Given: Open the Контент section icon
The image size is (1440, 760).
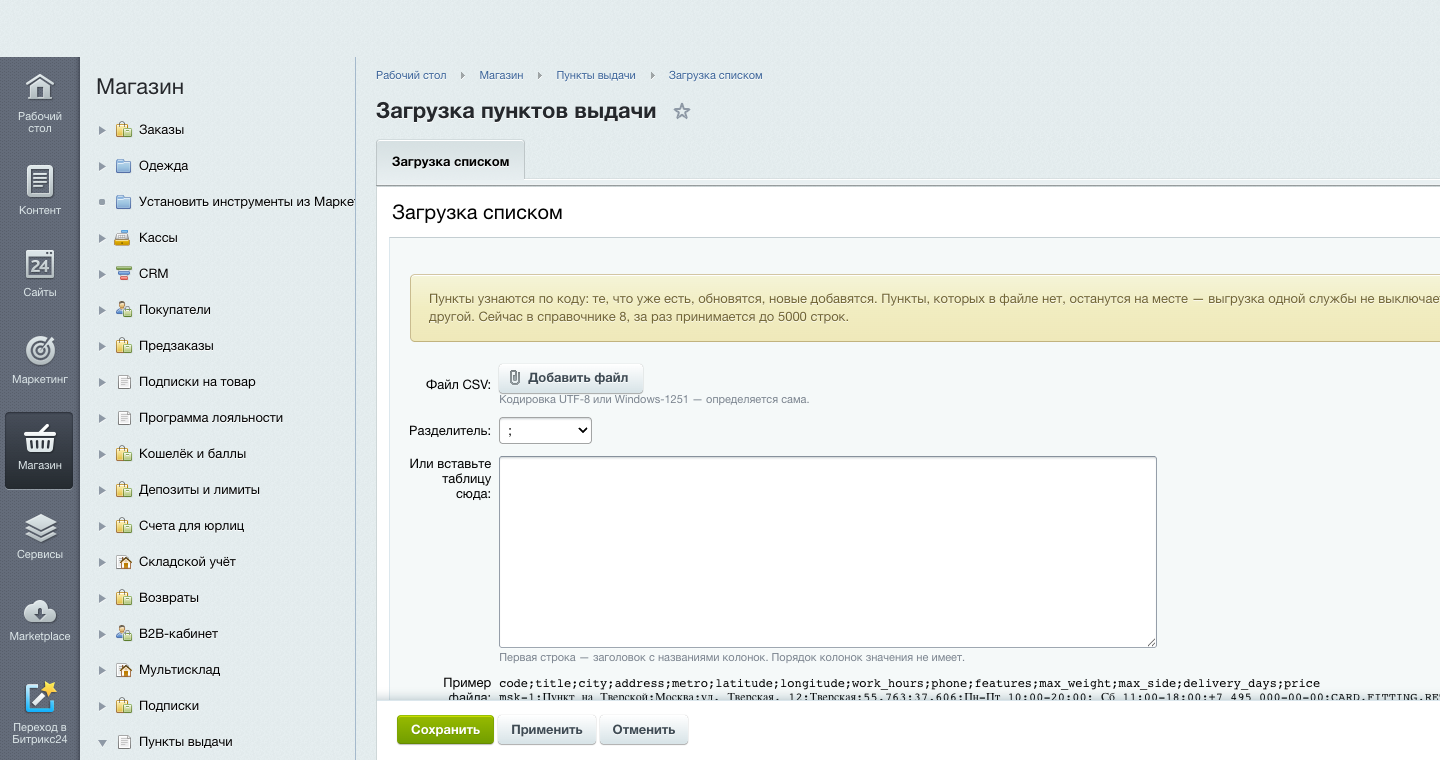Looking at the screenshot, I should point(40,181).
